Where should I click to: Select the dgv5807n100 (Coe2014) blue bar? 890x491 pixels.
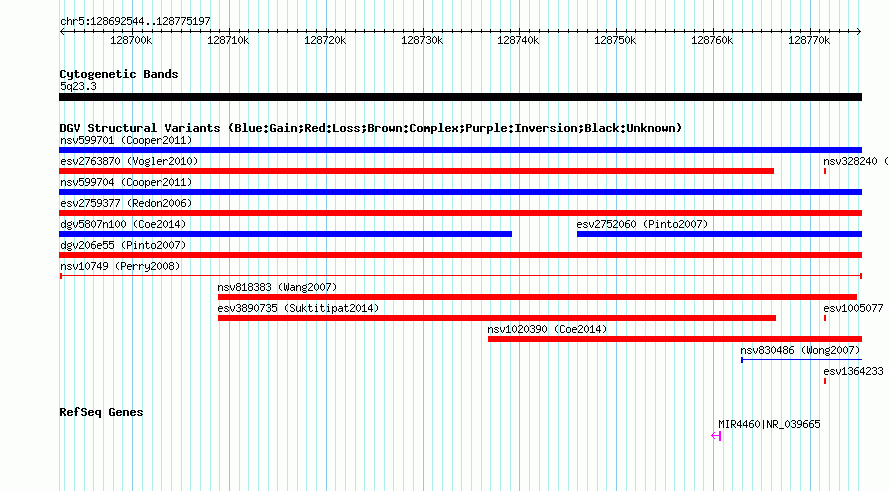point(286,234)
